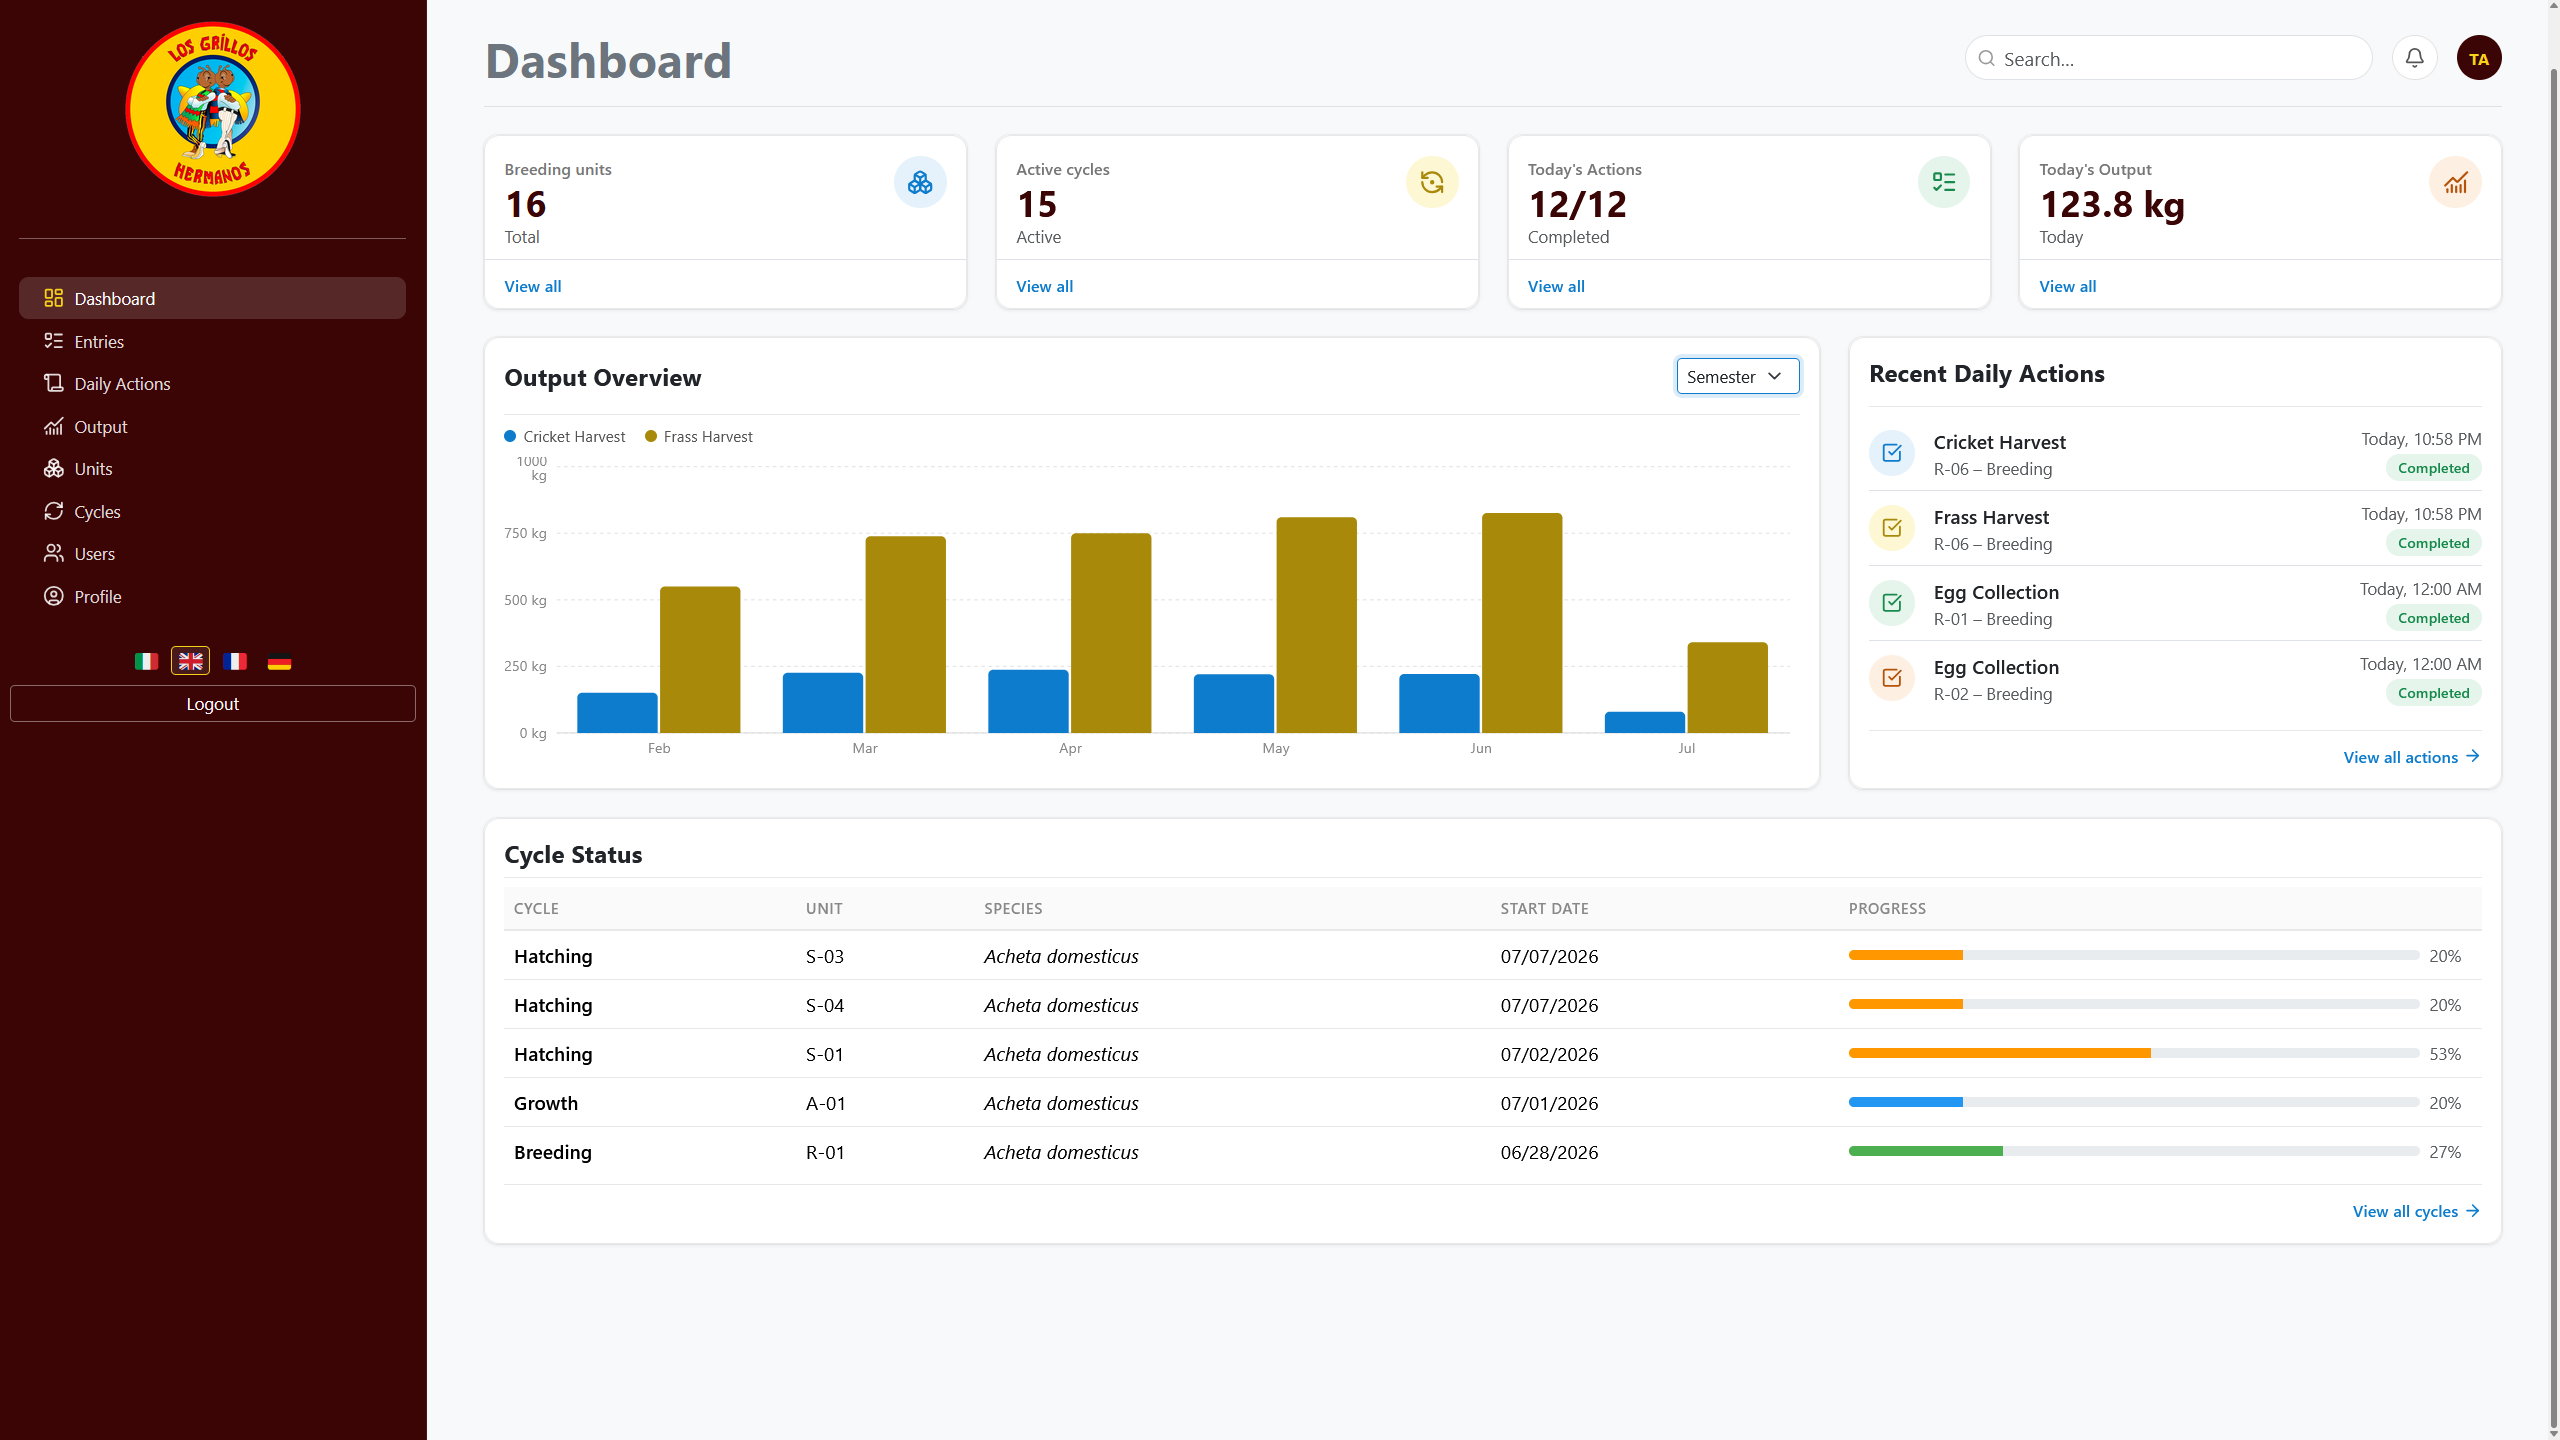Open the Semester period dropdown

tap(1738, 376)
